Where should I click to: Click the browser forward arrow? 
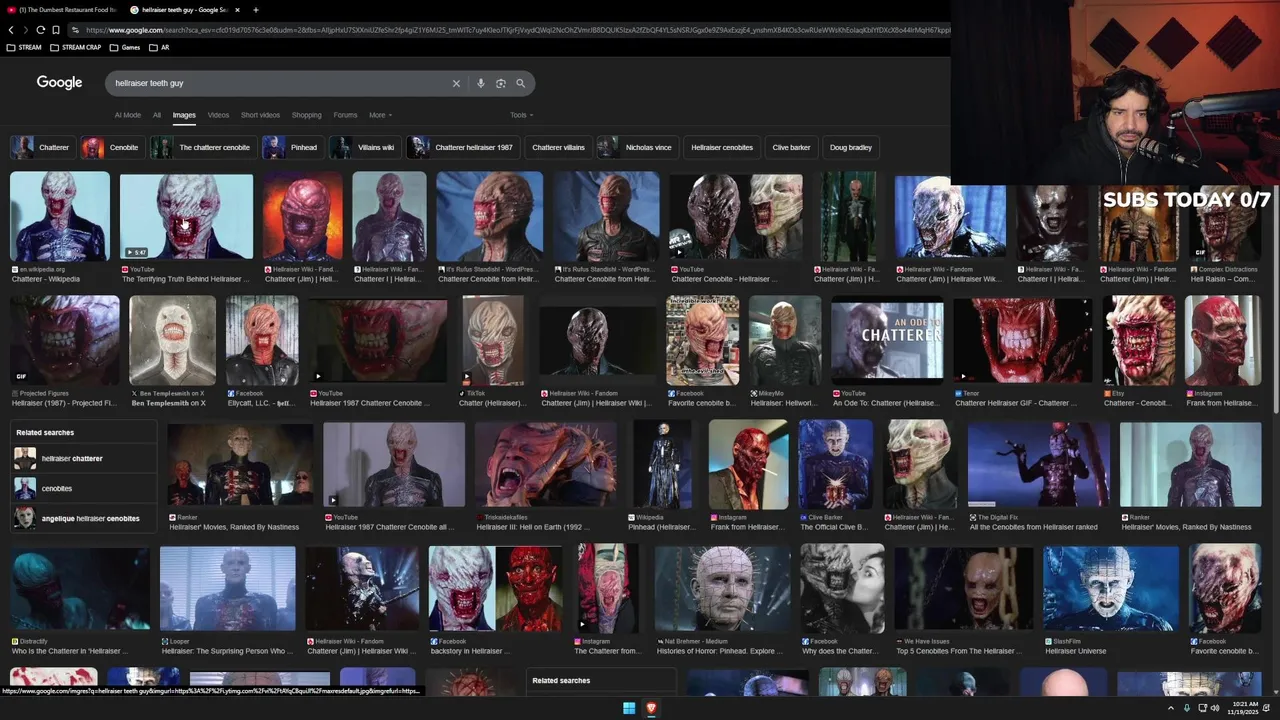click(x=25, y=30)
